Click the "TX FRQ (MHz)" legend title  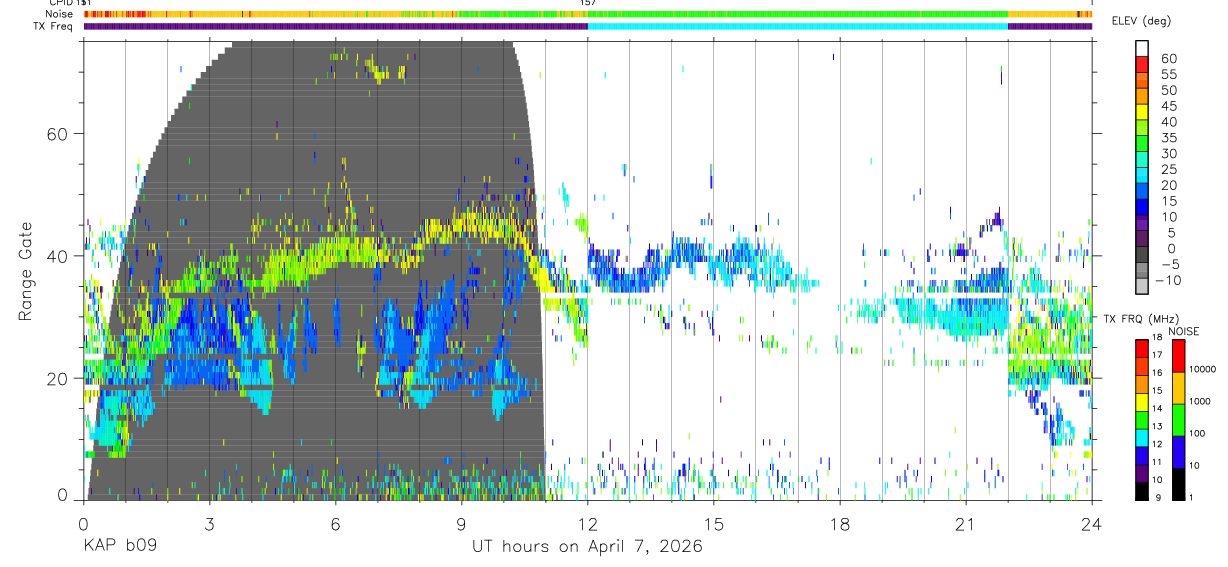pyautogui.click(x=1142, y=319)
